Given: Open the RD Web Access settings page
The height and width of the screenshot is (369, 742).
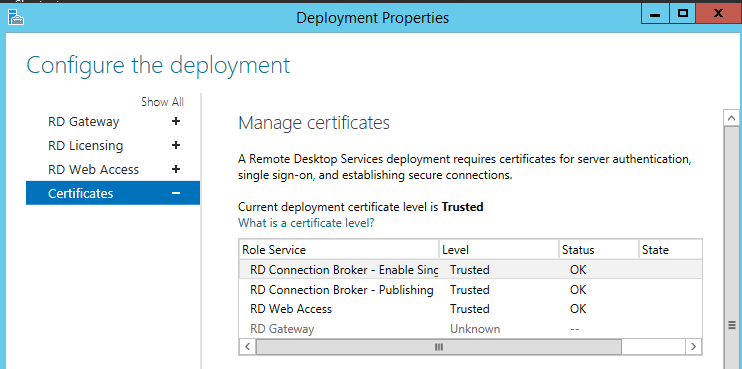Looking at the screenshot, I should (94, 169).
